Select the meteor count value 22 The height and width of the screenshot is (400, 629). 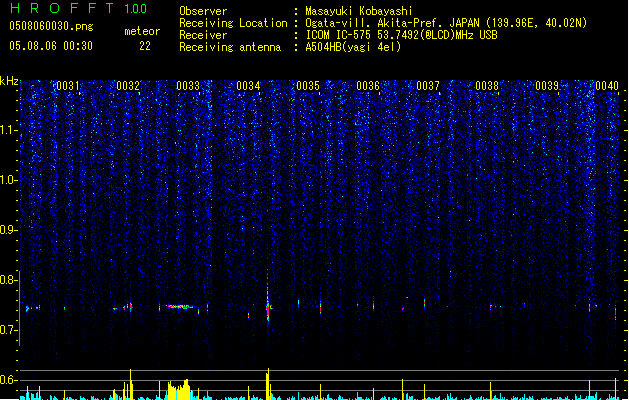[x=145, y=46]
